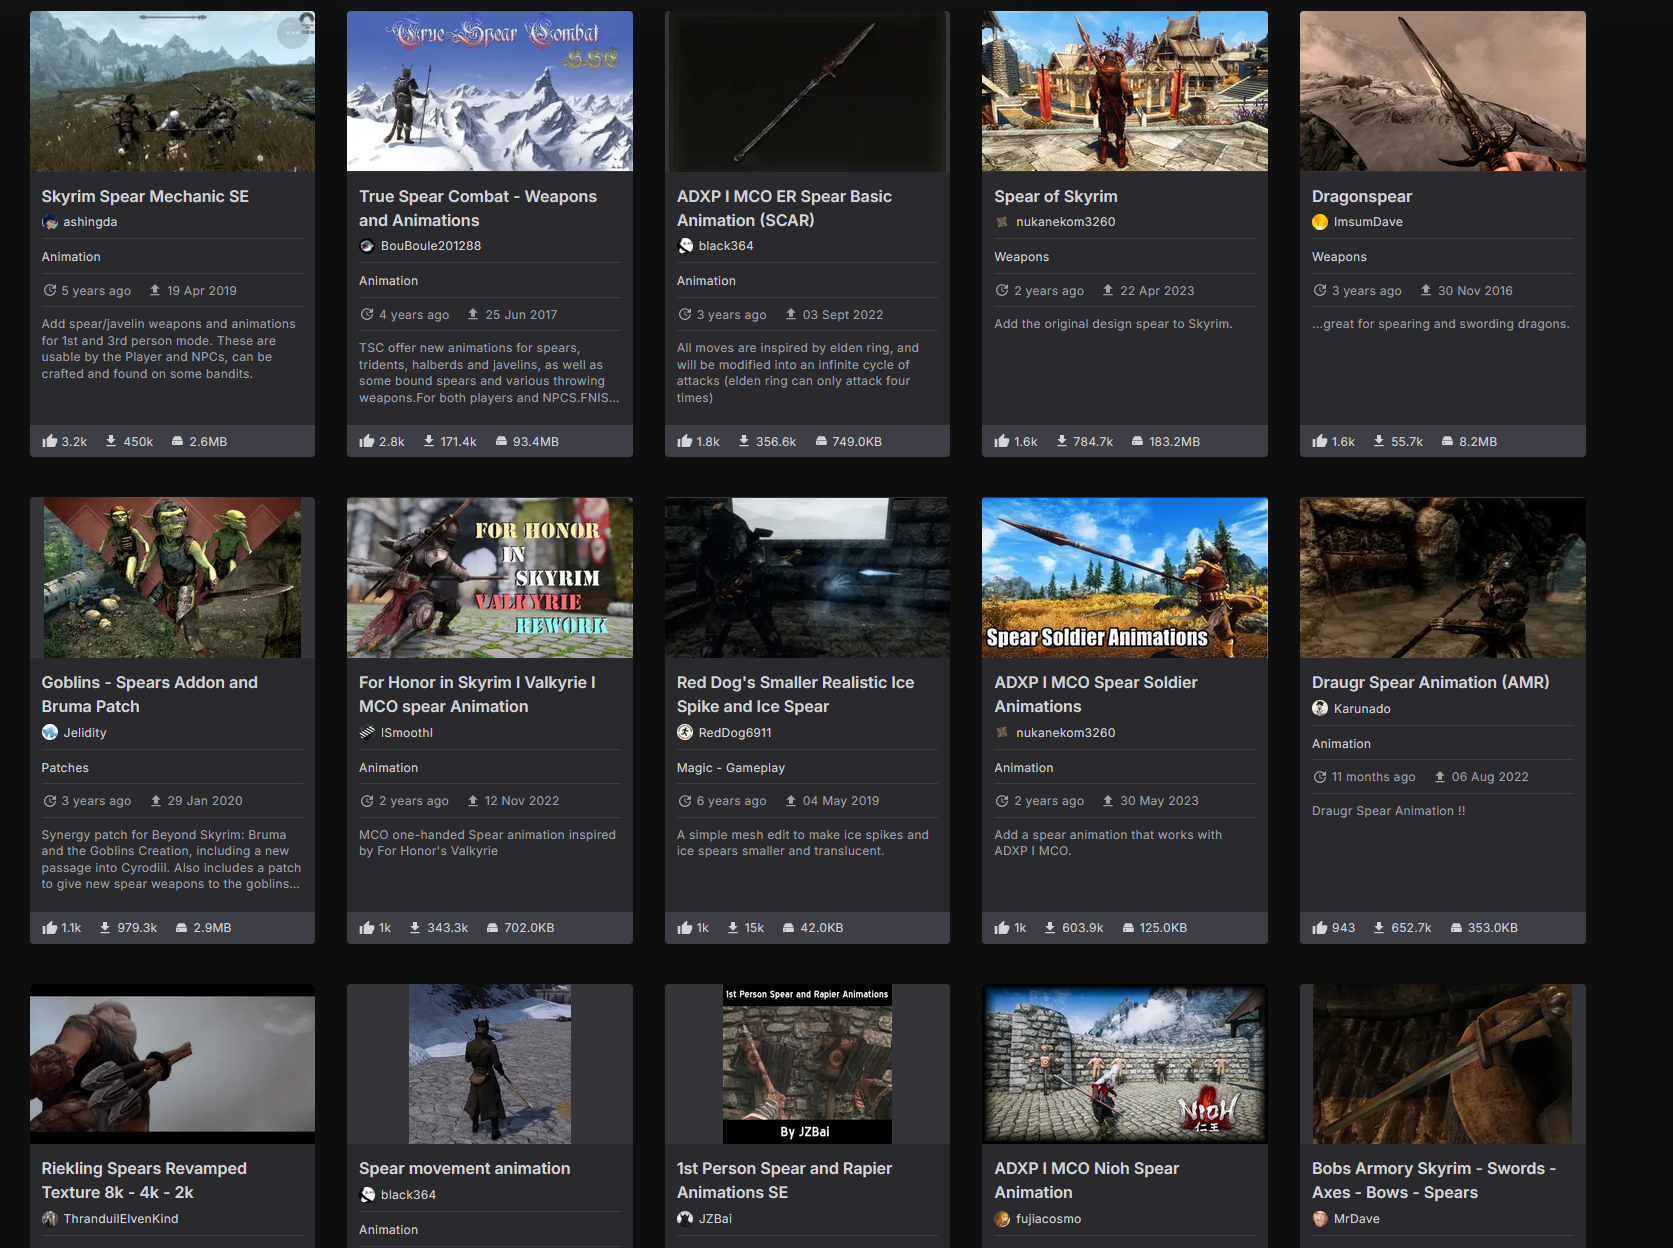The height and width of the screenshot is (1248, 1673).
Task: Click black364's avatar on Spear movement animation card
Action: click(367, 1195)
